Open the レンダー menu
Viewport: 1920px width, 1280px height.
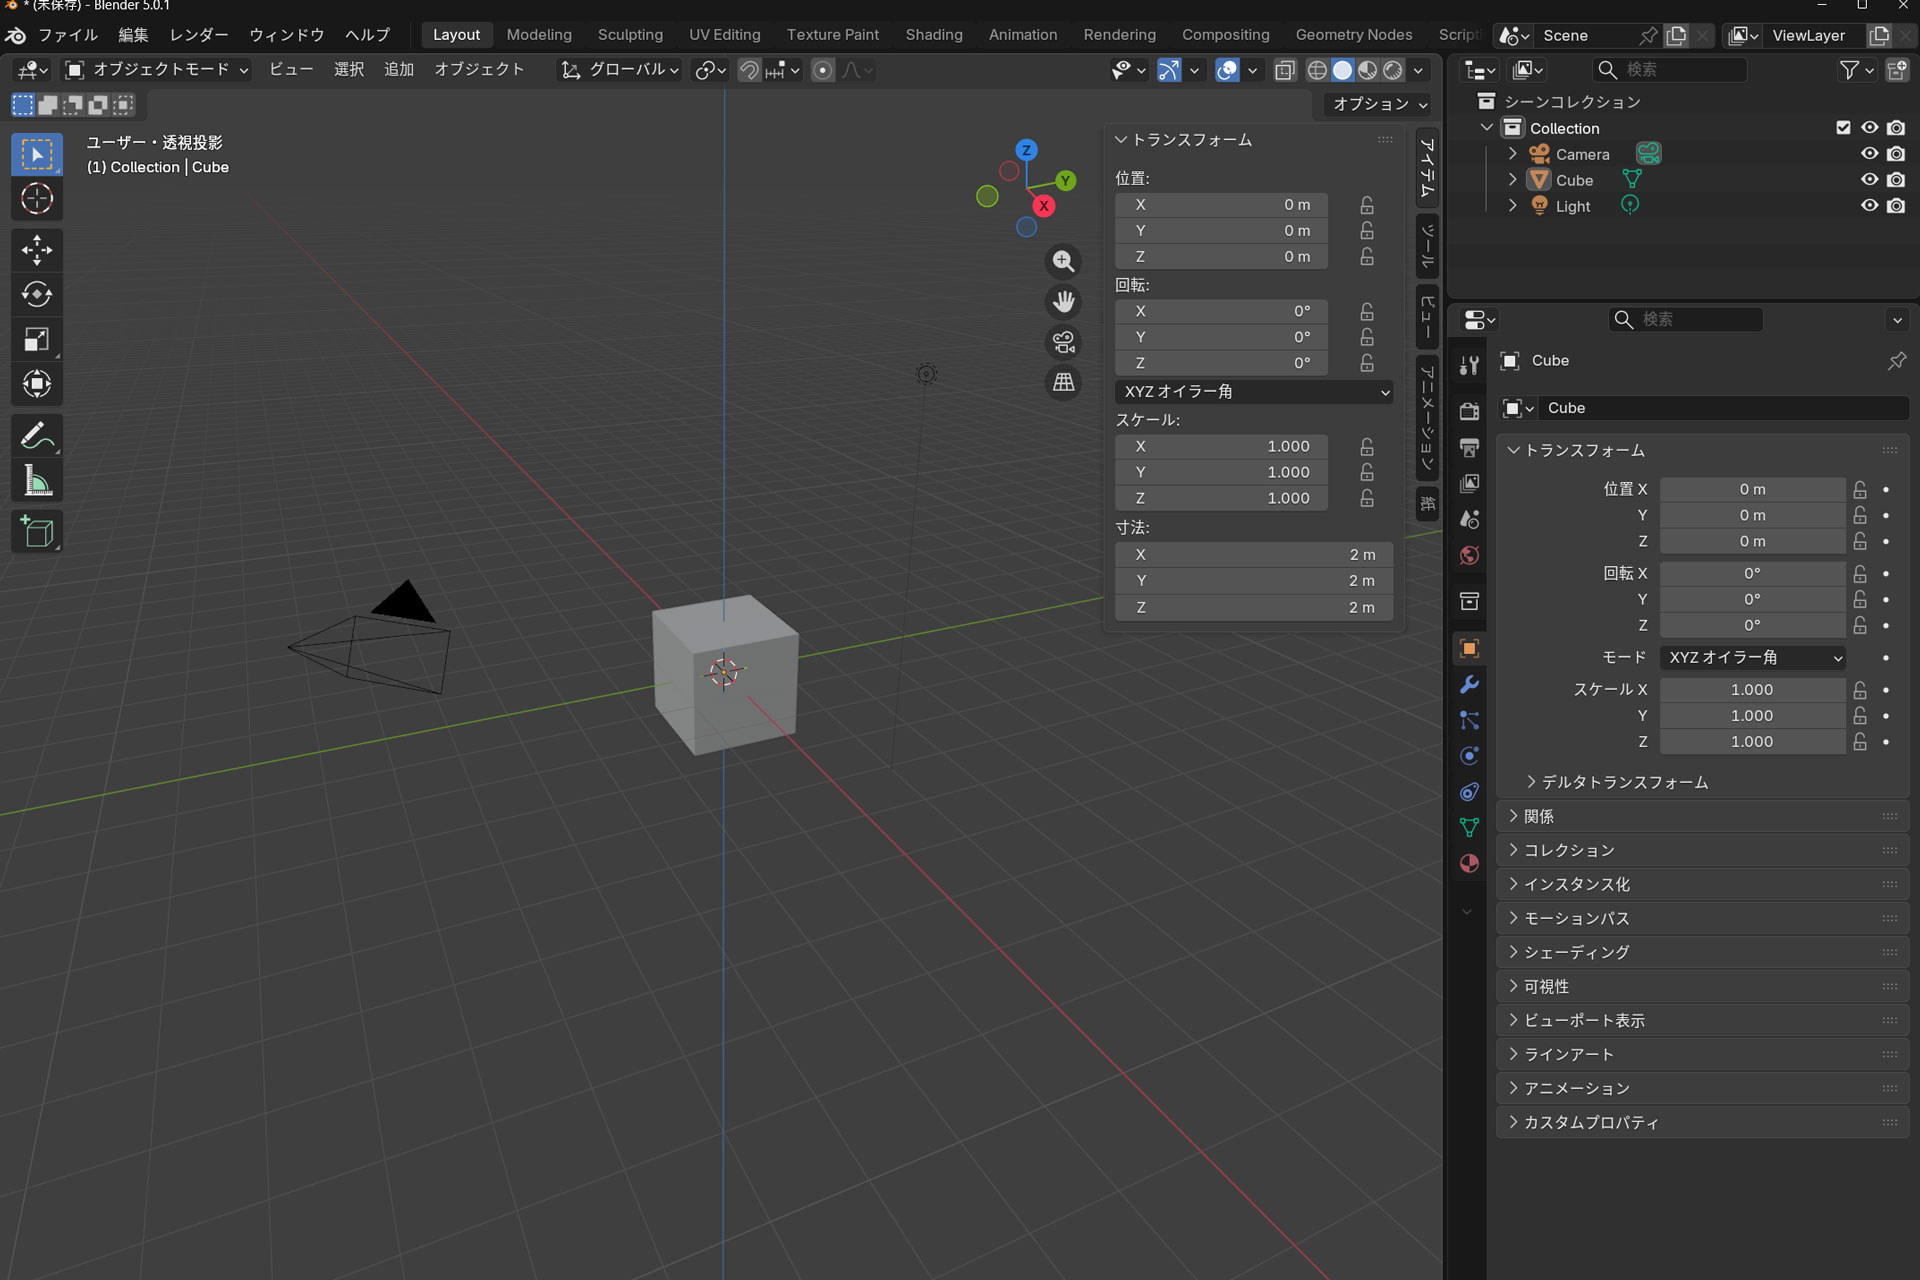click(x=199, y=35)
